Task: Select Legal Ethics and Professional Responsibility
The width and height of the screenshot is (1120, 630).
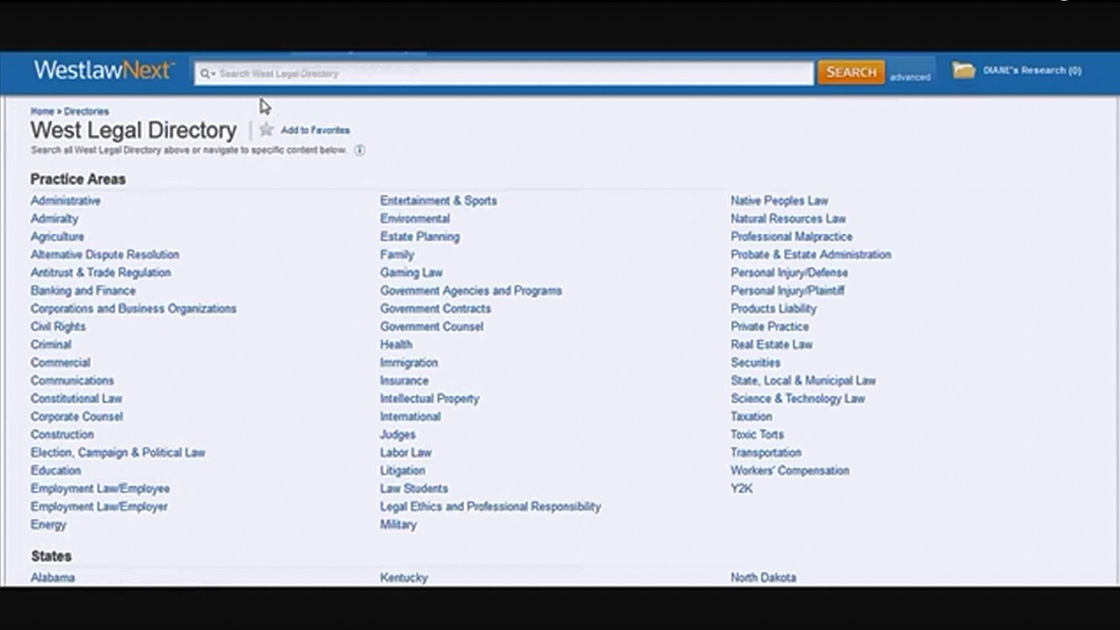Action: [490, 507]
